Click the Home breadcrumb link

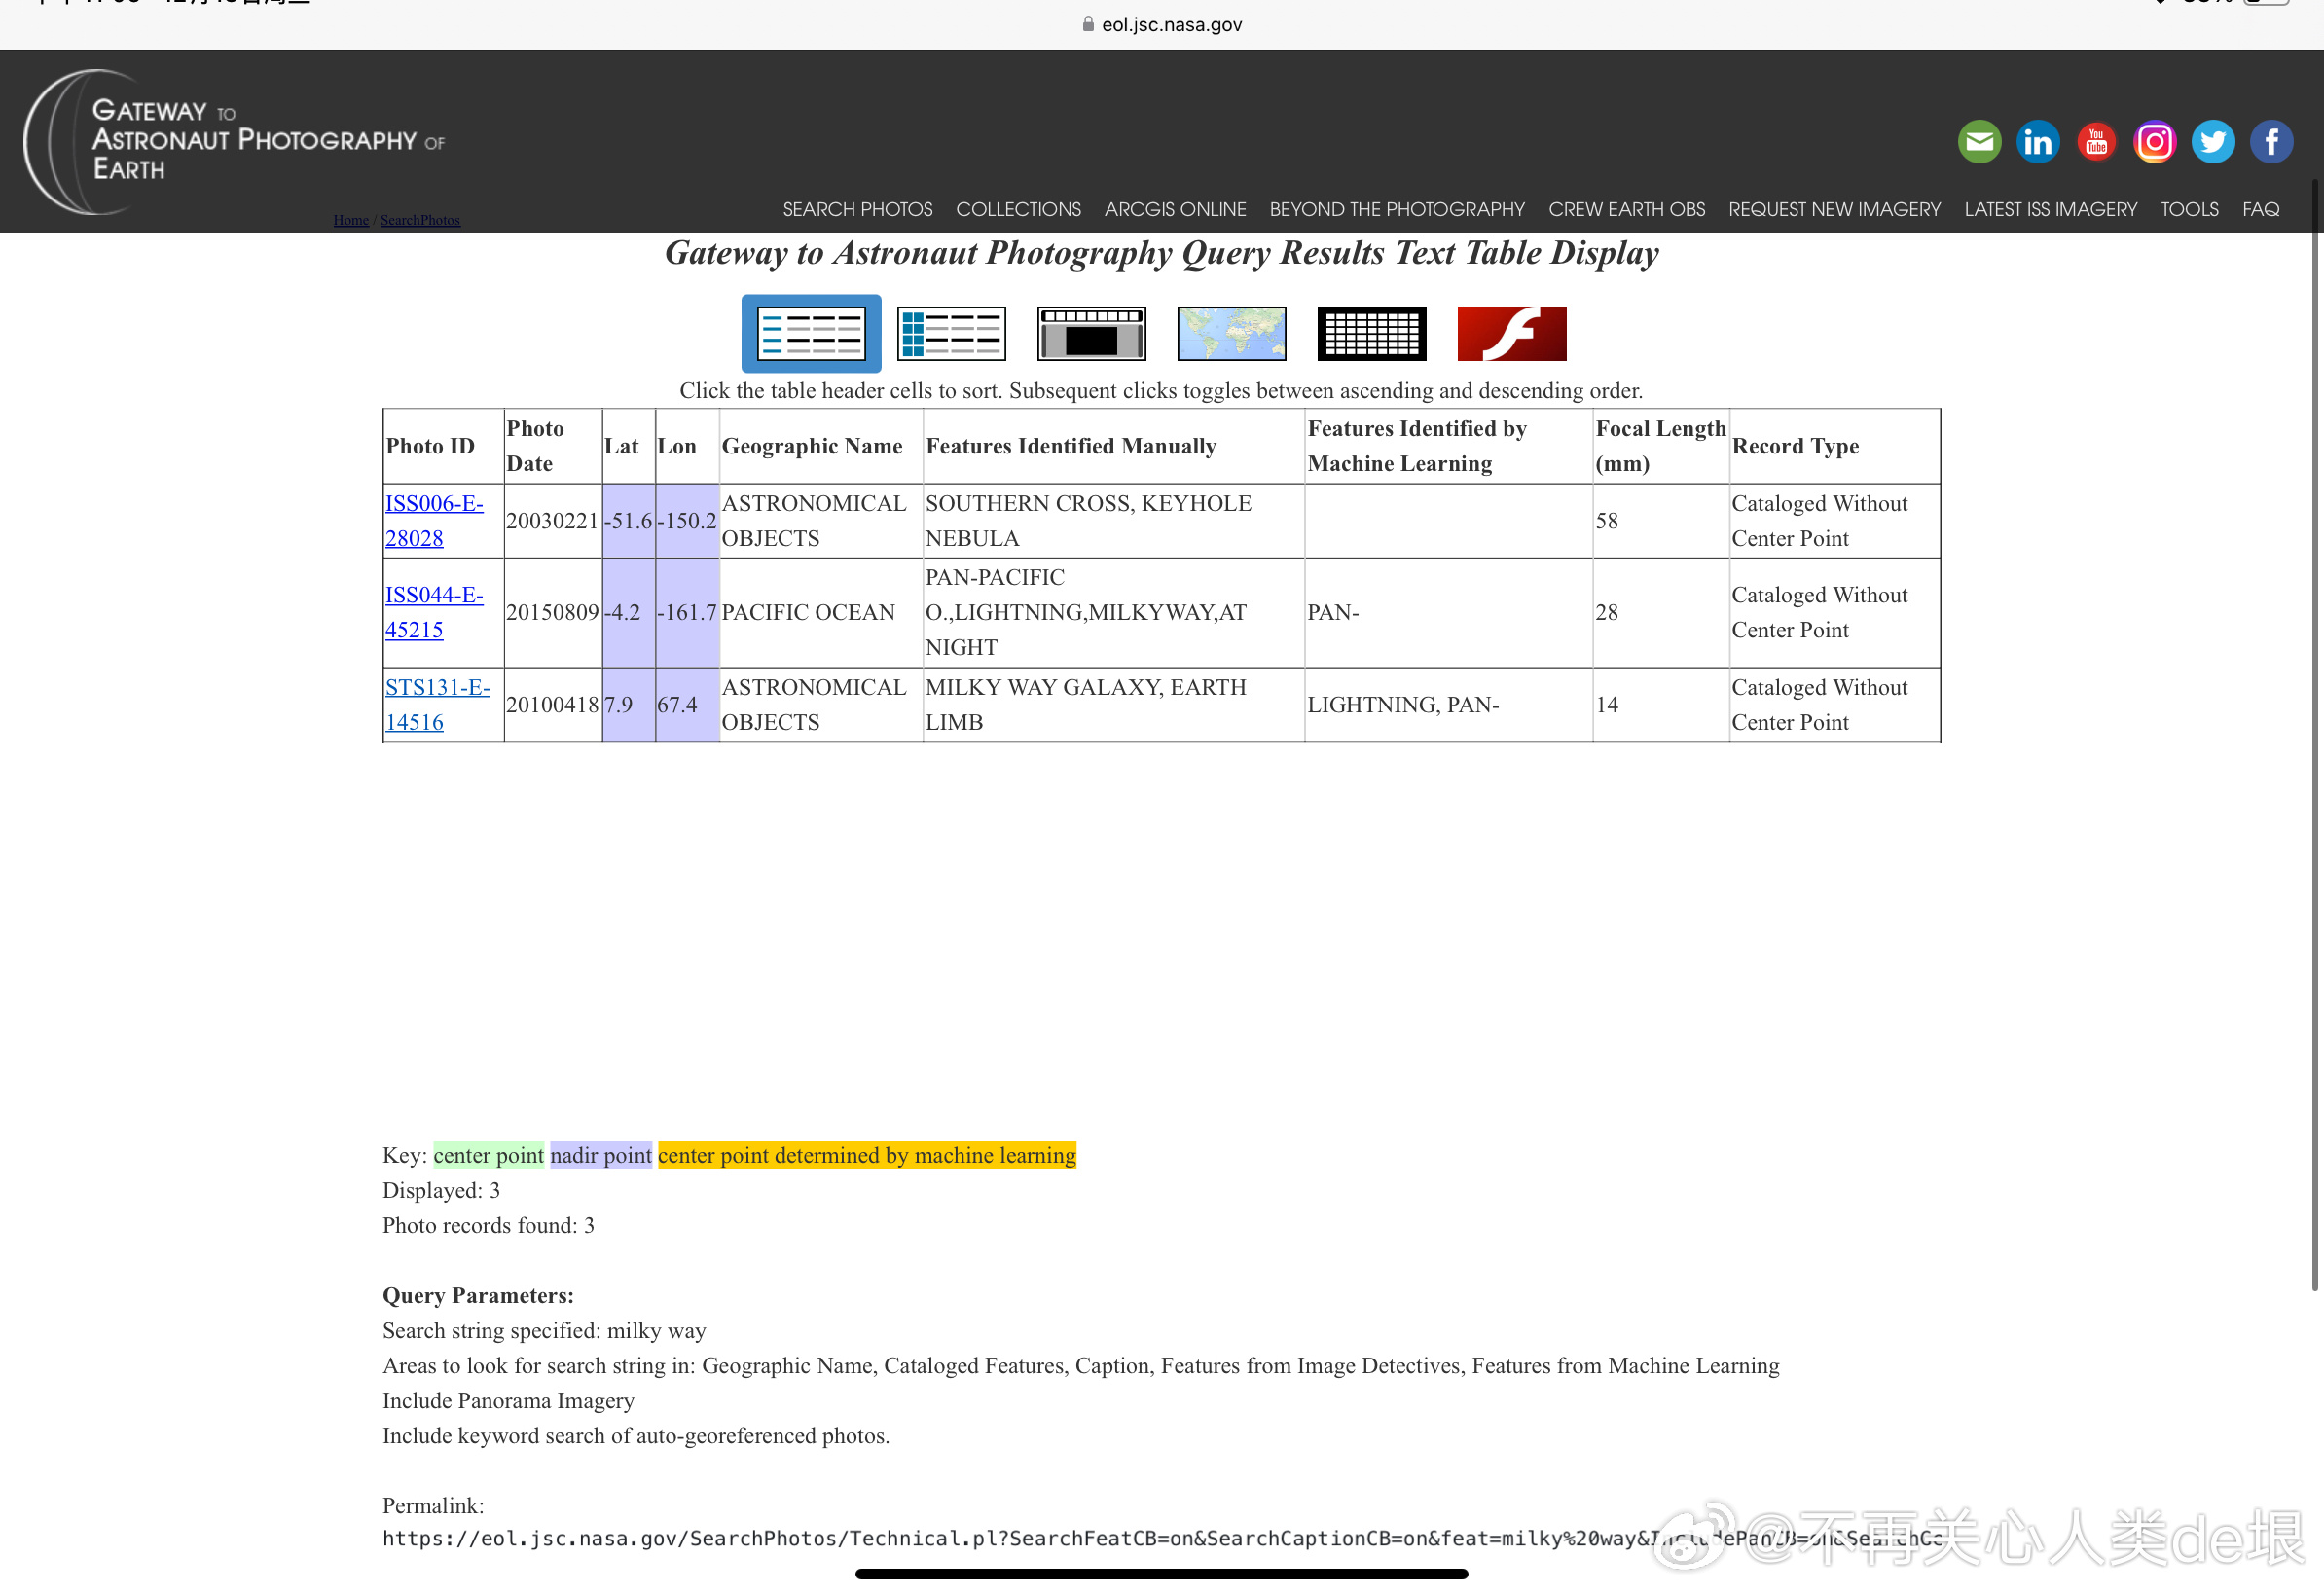[350, 221]
